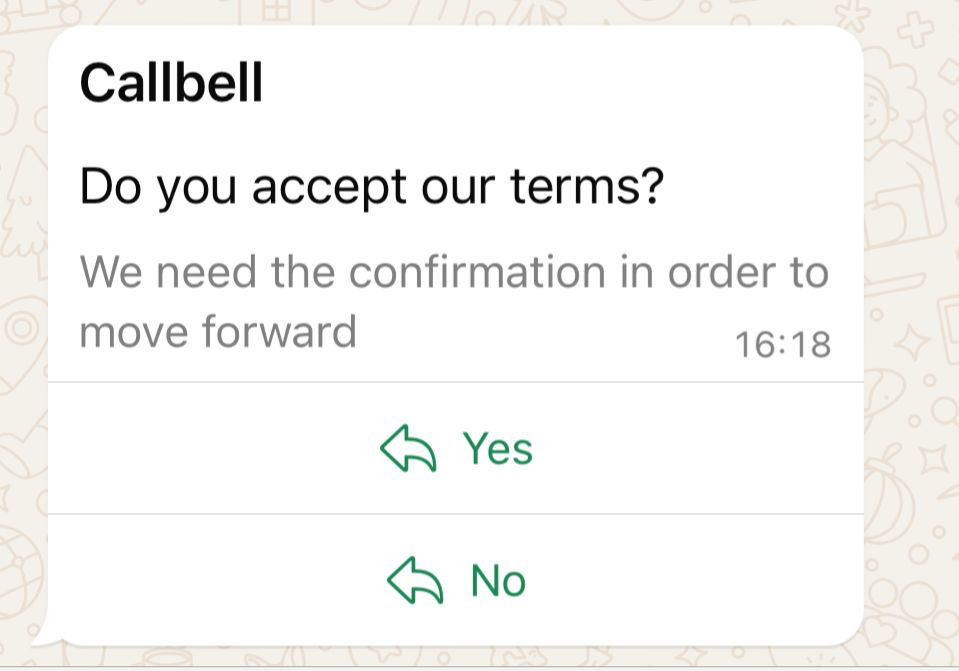Screen dimensions: 959x671
Task: Click the "move forward" footer line
Action: point(218,331)
